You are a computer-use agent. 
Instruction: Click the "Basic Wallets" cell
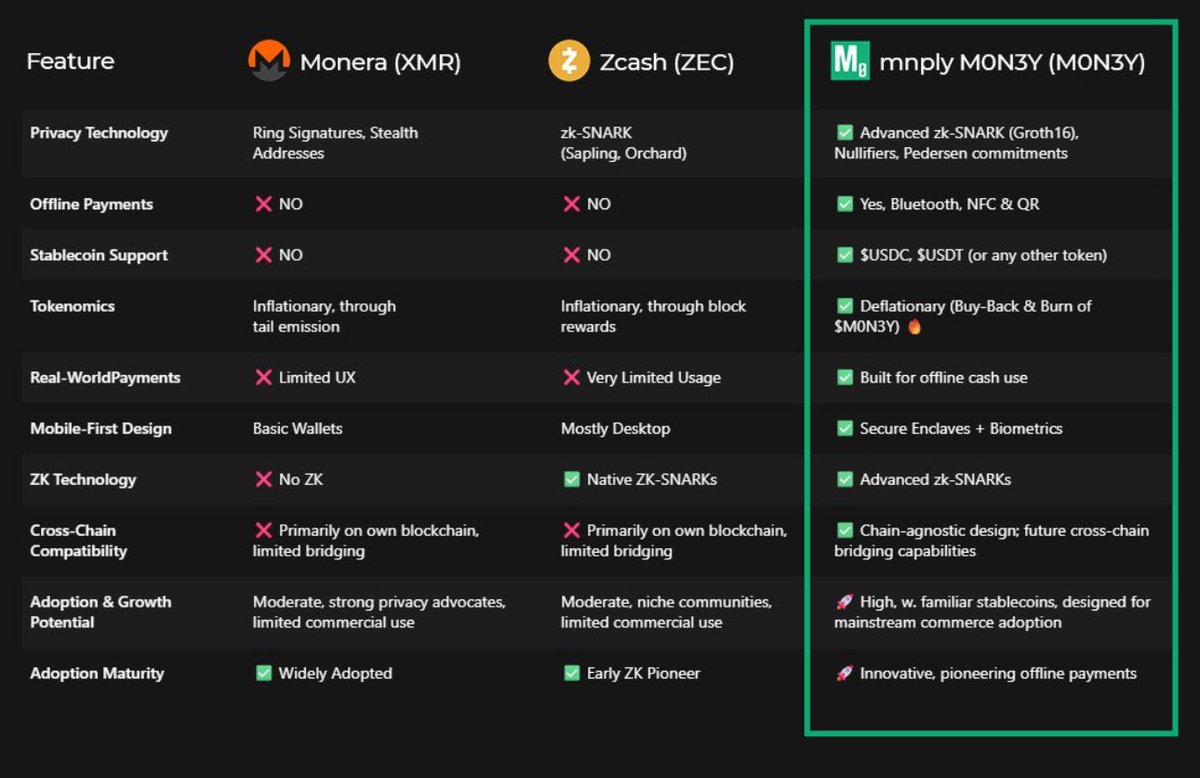[x=297, y=428]
